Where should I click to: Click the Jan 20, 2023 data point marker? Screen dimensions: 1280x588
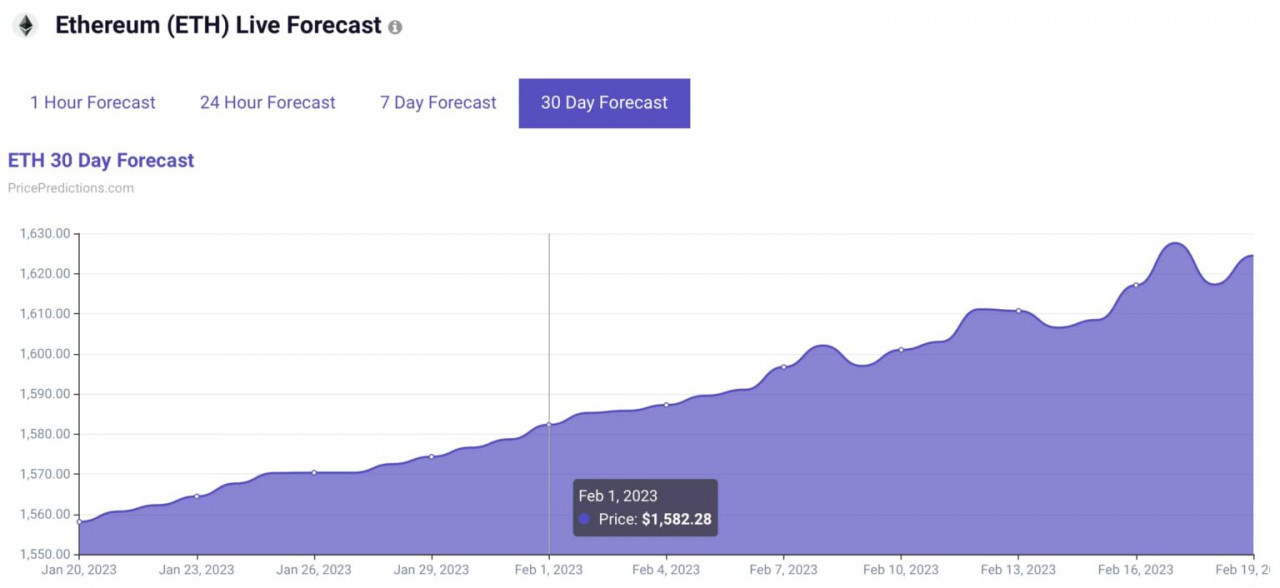coord(79,521)
